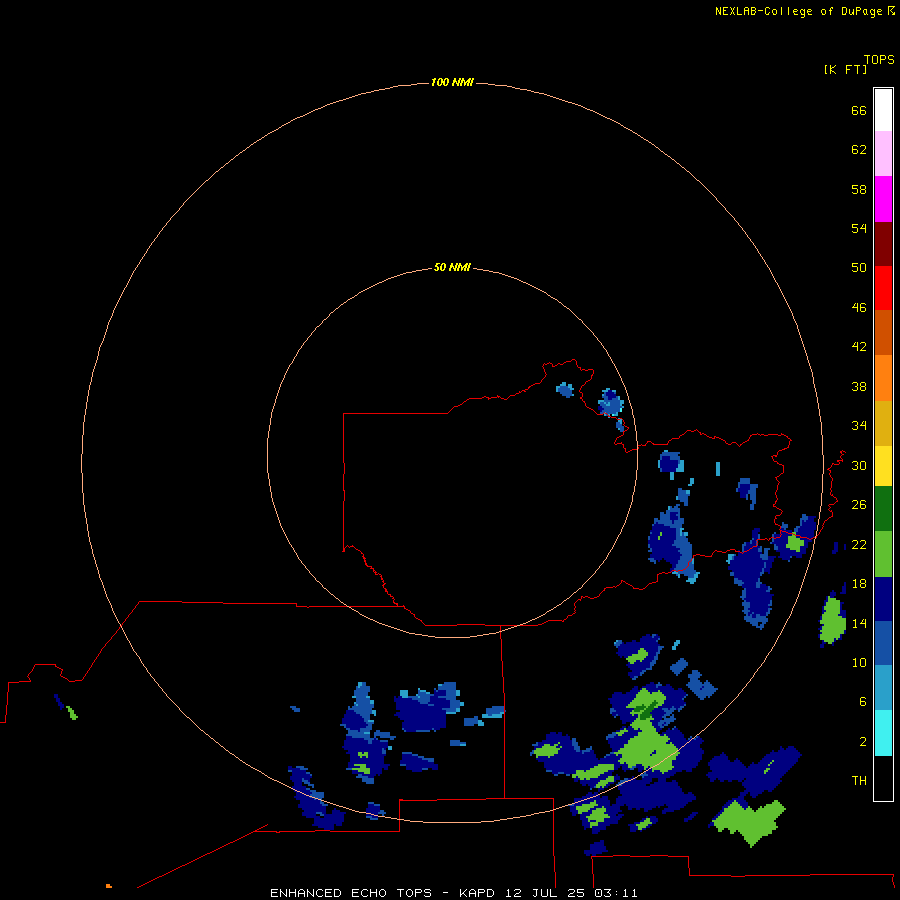Select the cyan legend swatch
Screen dimensions: 900x900
tap(883, 733)
